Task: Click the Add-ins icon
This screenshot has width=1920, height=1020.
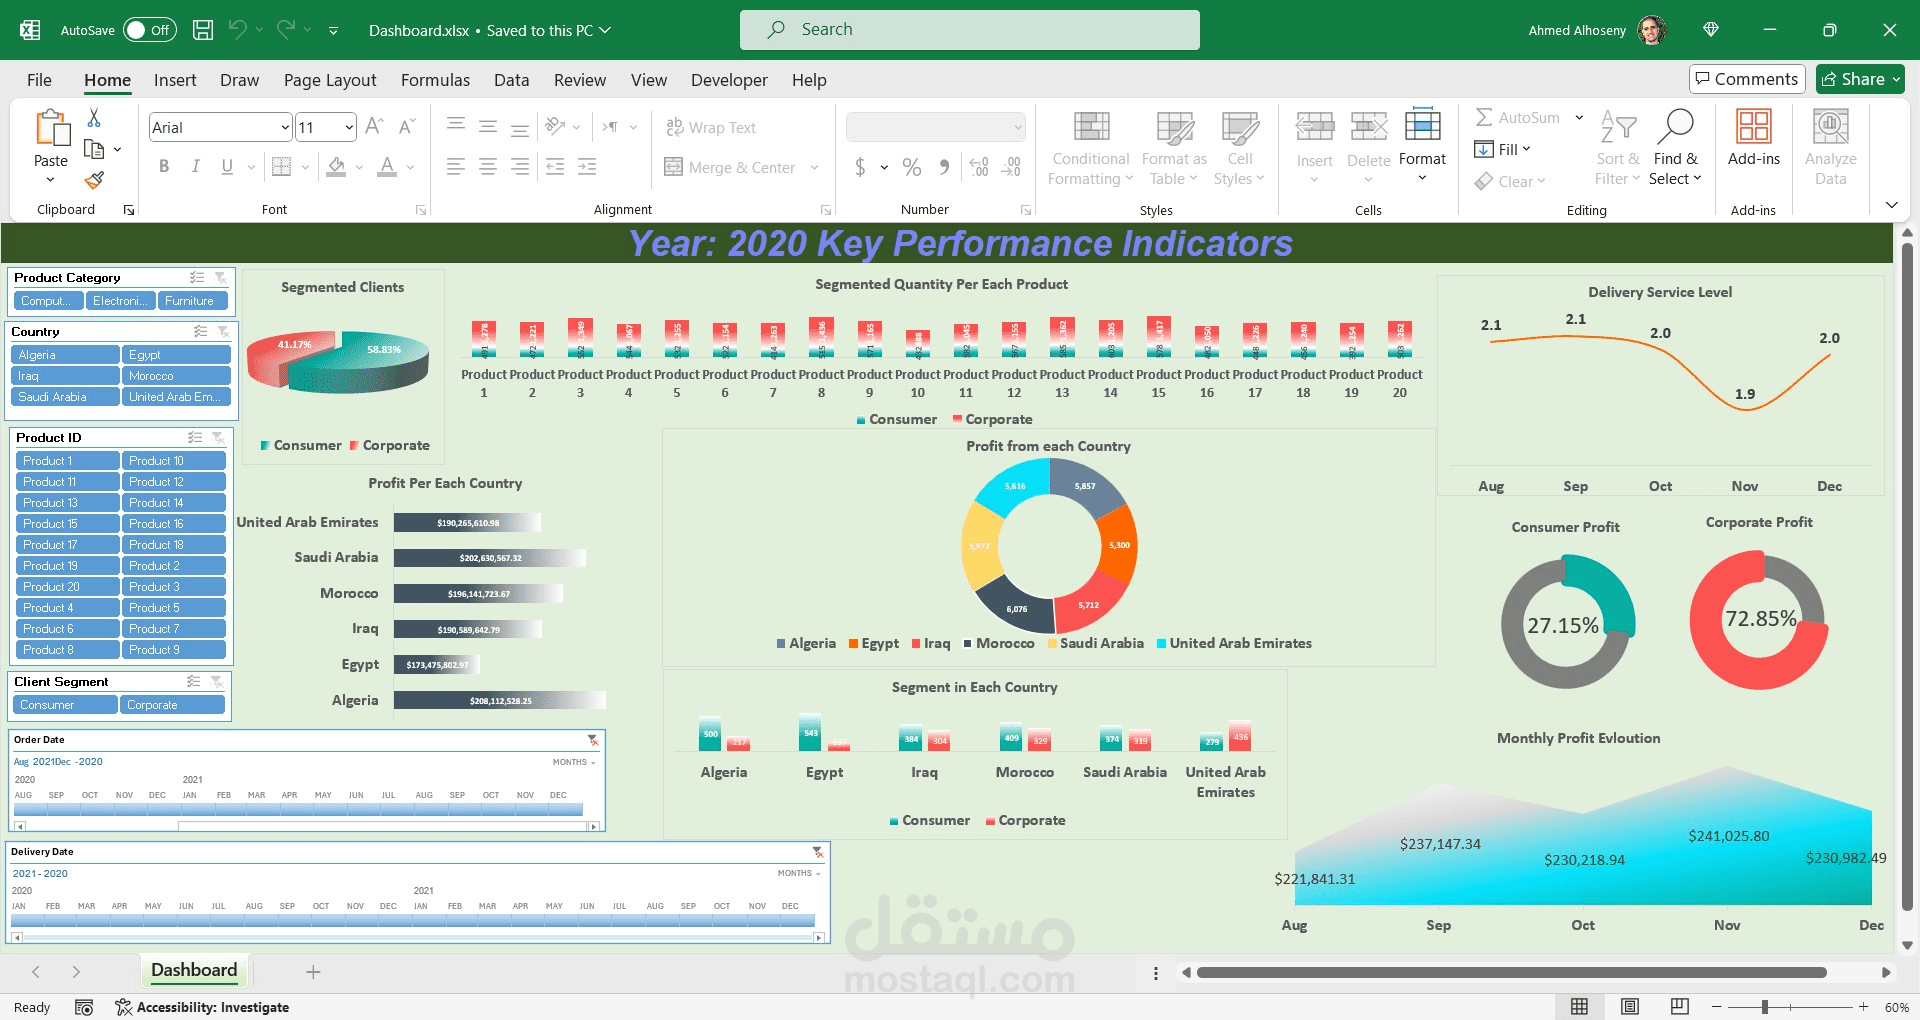Action: [x=1754, y=128]
